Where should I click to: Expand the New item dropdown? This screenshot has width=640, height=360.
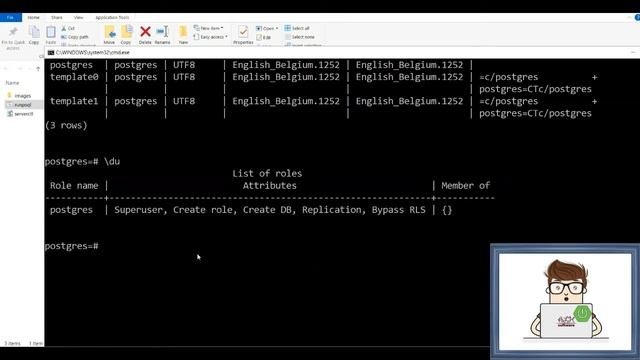point(209,28)
